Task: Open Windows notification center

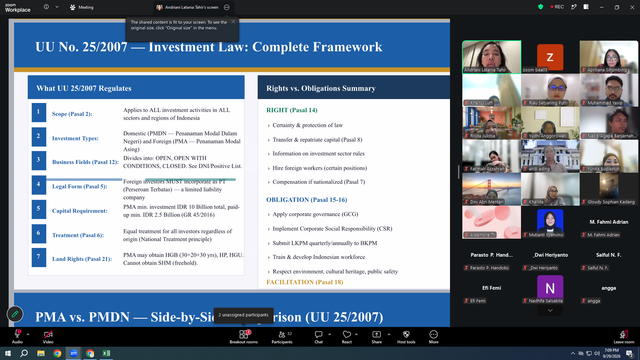Action: point(630,353)
